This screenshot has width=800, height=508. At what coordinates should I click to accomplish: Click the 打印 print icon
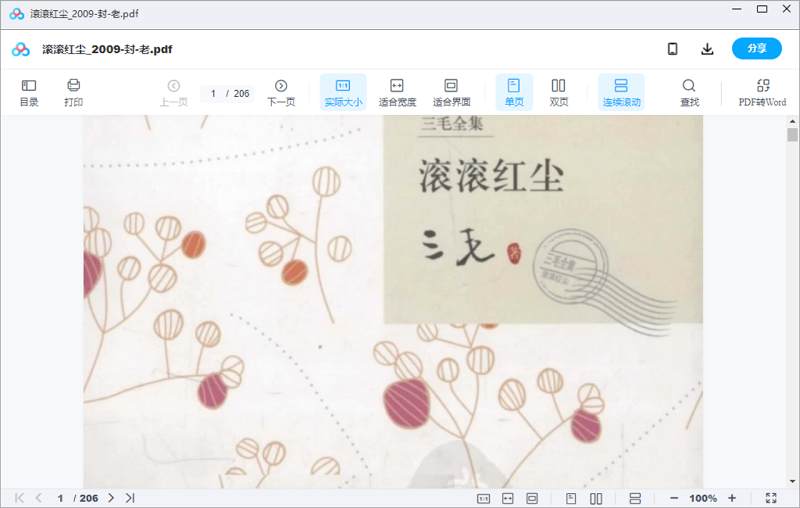pos(73,92)
